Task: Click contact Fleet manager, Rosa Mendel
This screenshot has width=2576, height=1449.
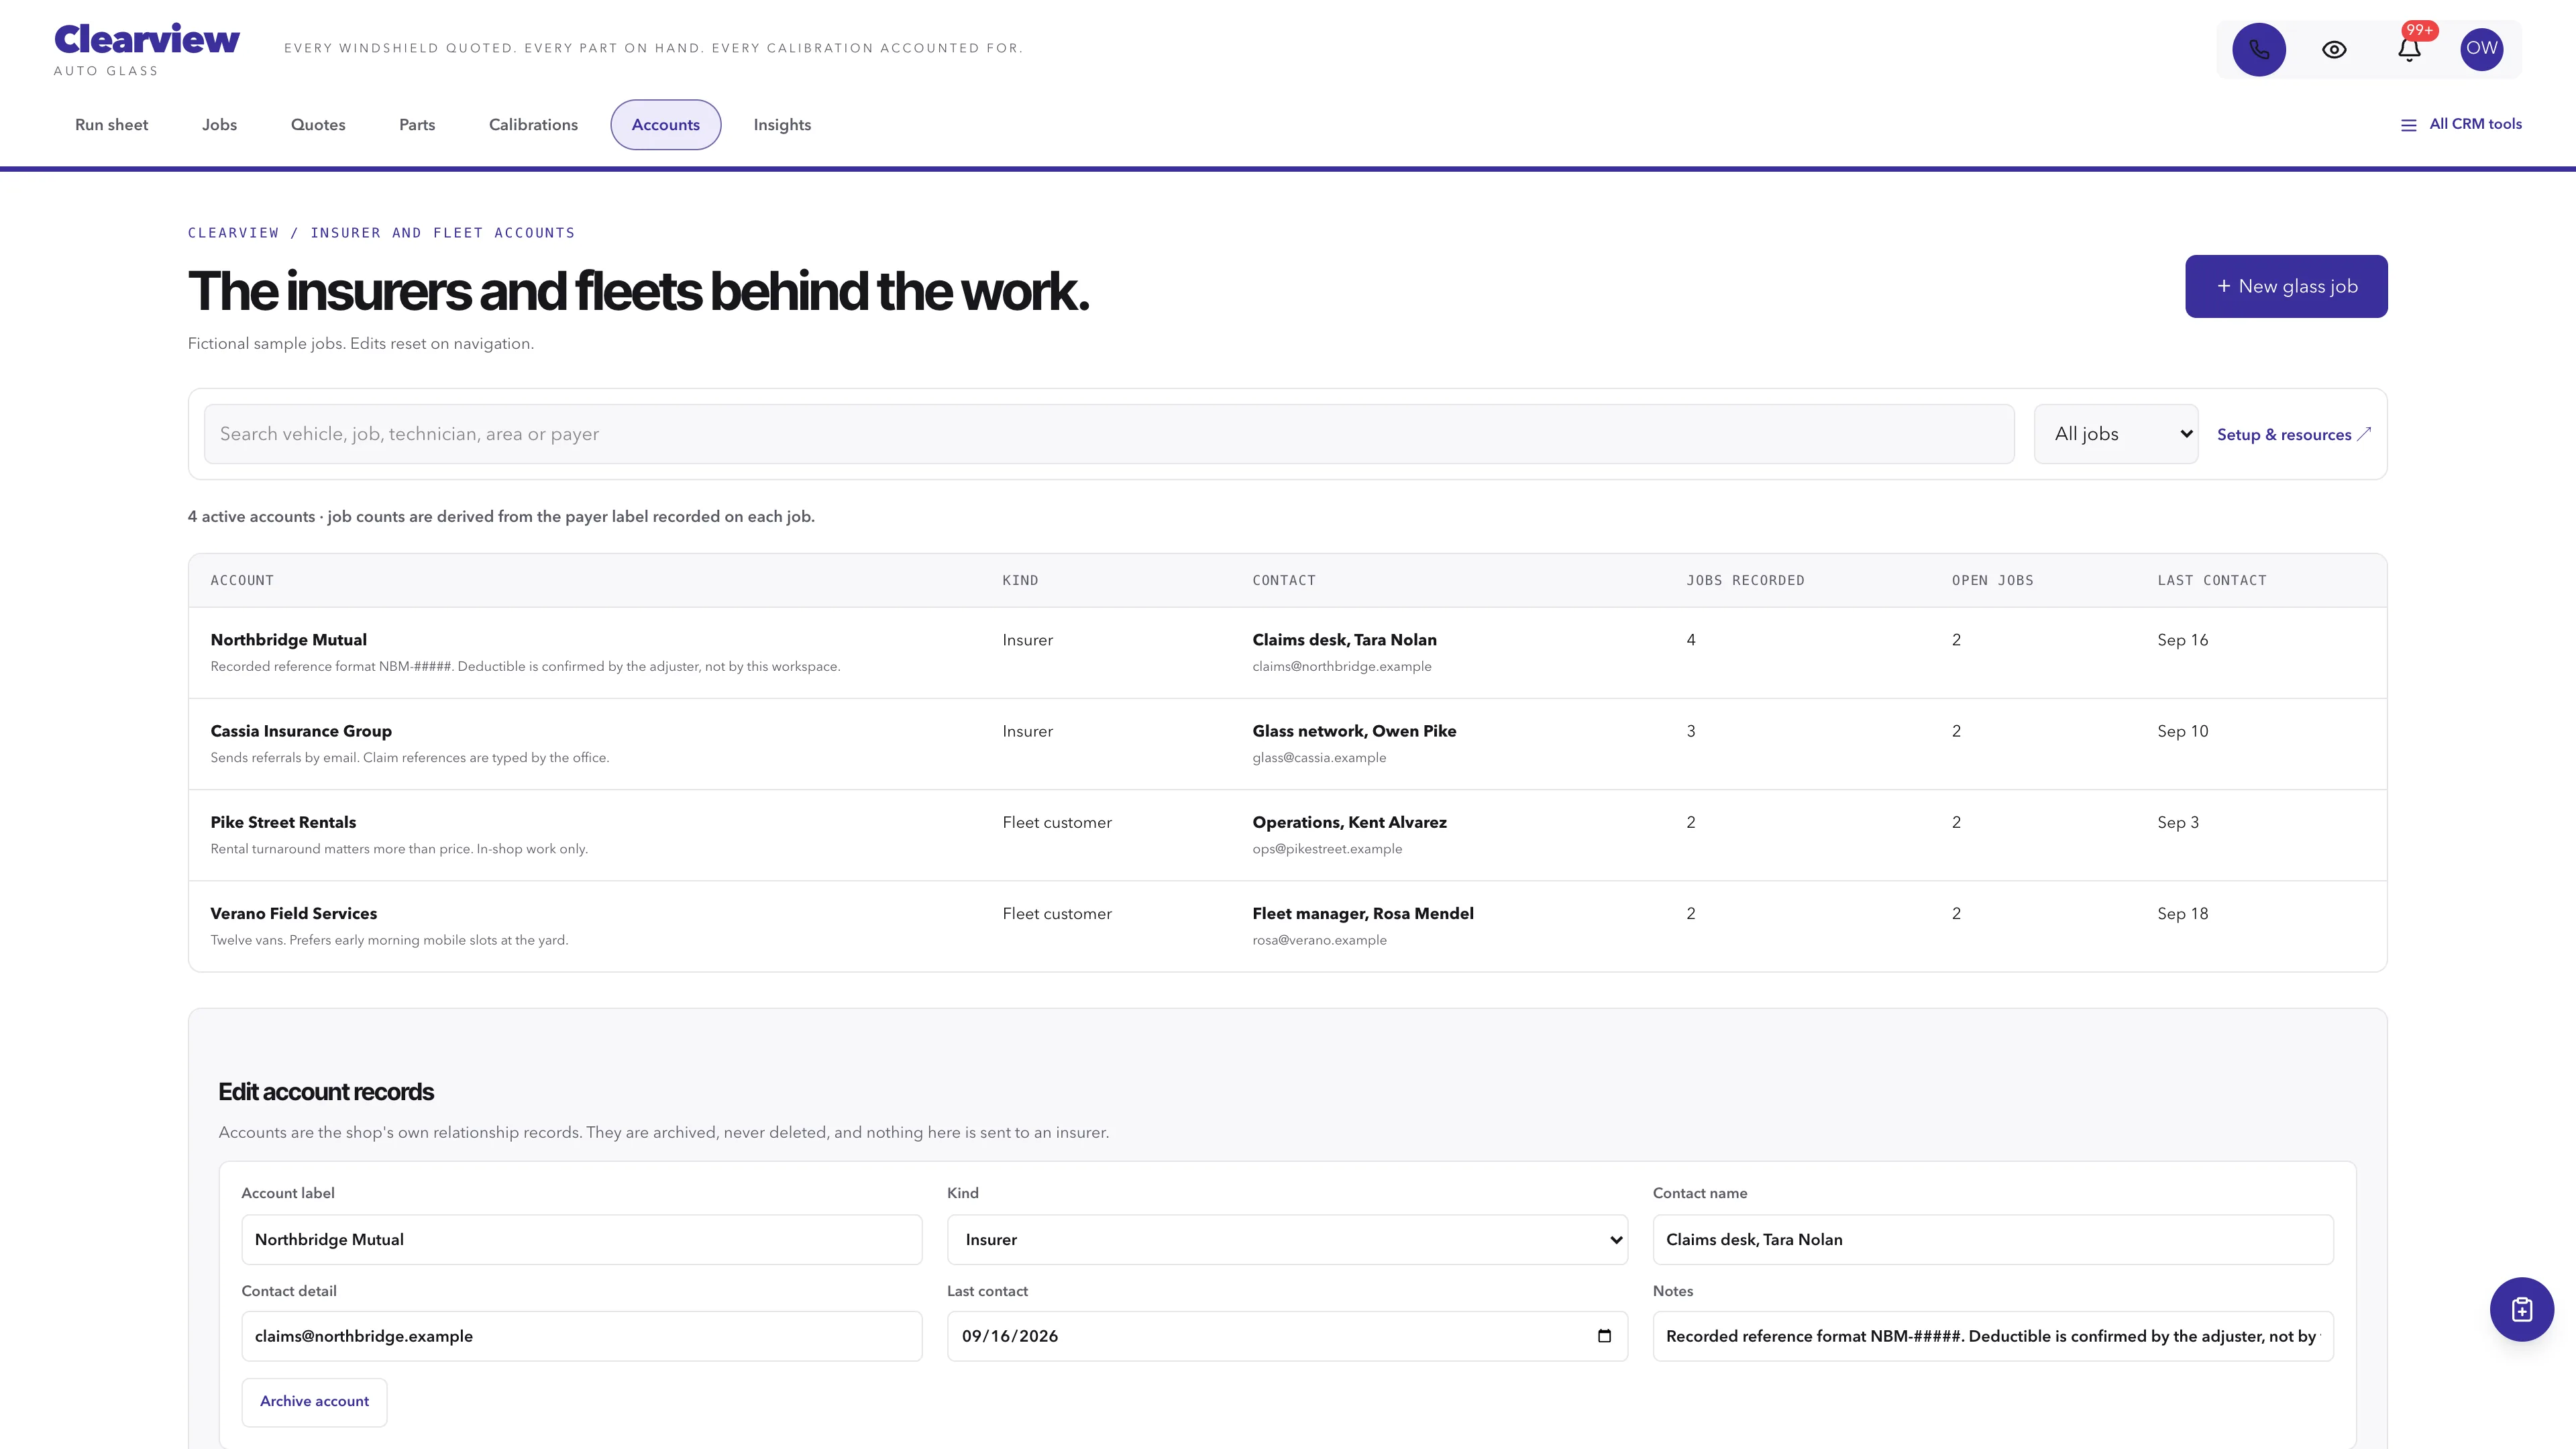Action: [x=1362, y=913]
